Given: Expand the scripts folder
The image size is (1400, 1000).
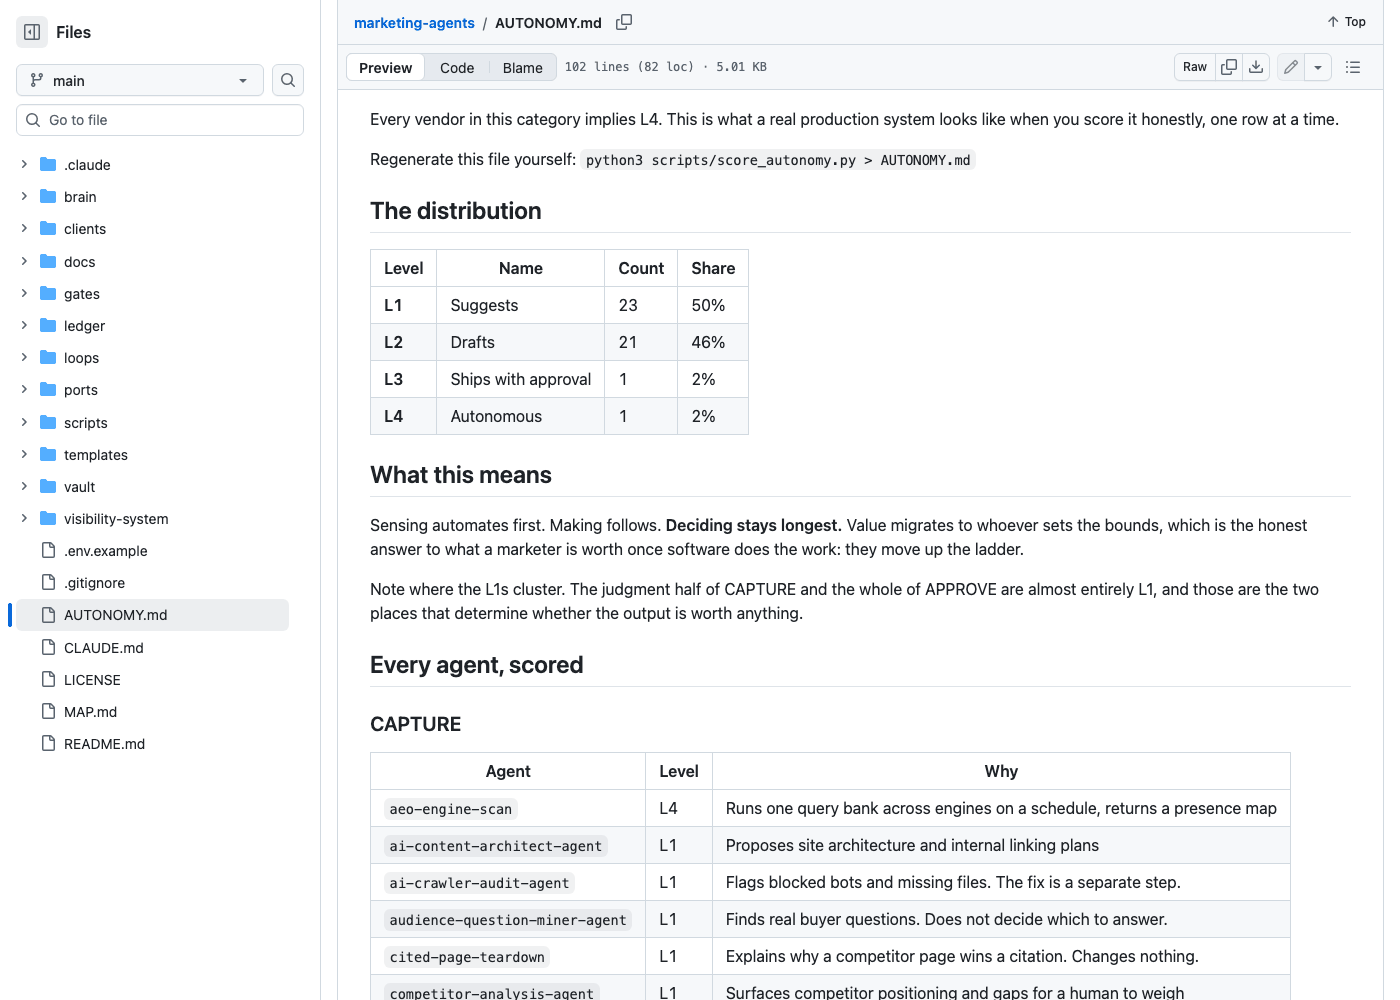Looking at the screenshot, I should (x=24, y=422).
